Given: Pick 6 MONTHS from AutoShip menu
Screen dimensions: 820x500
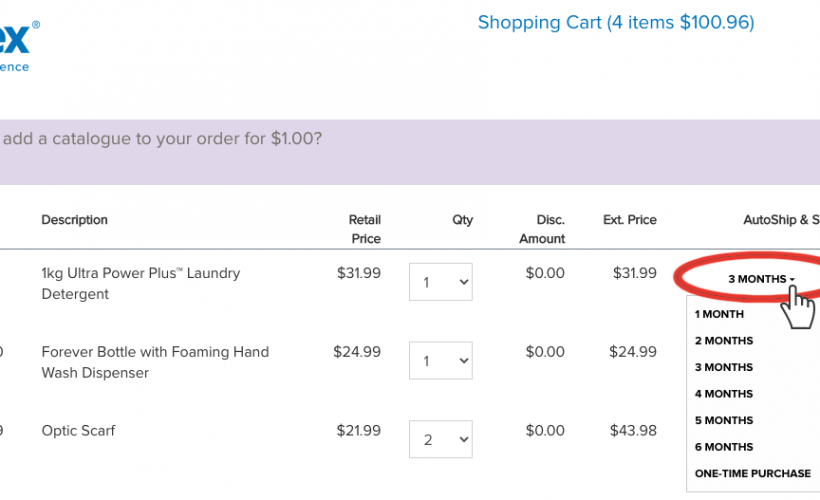Looking at the screenshot, I should coord(724,447).
